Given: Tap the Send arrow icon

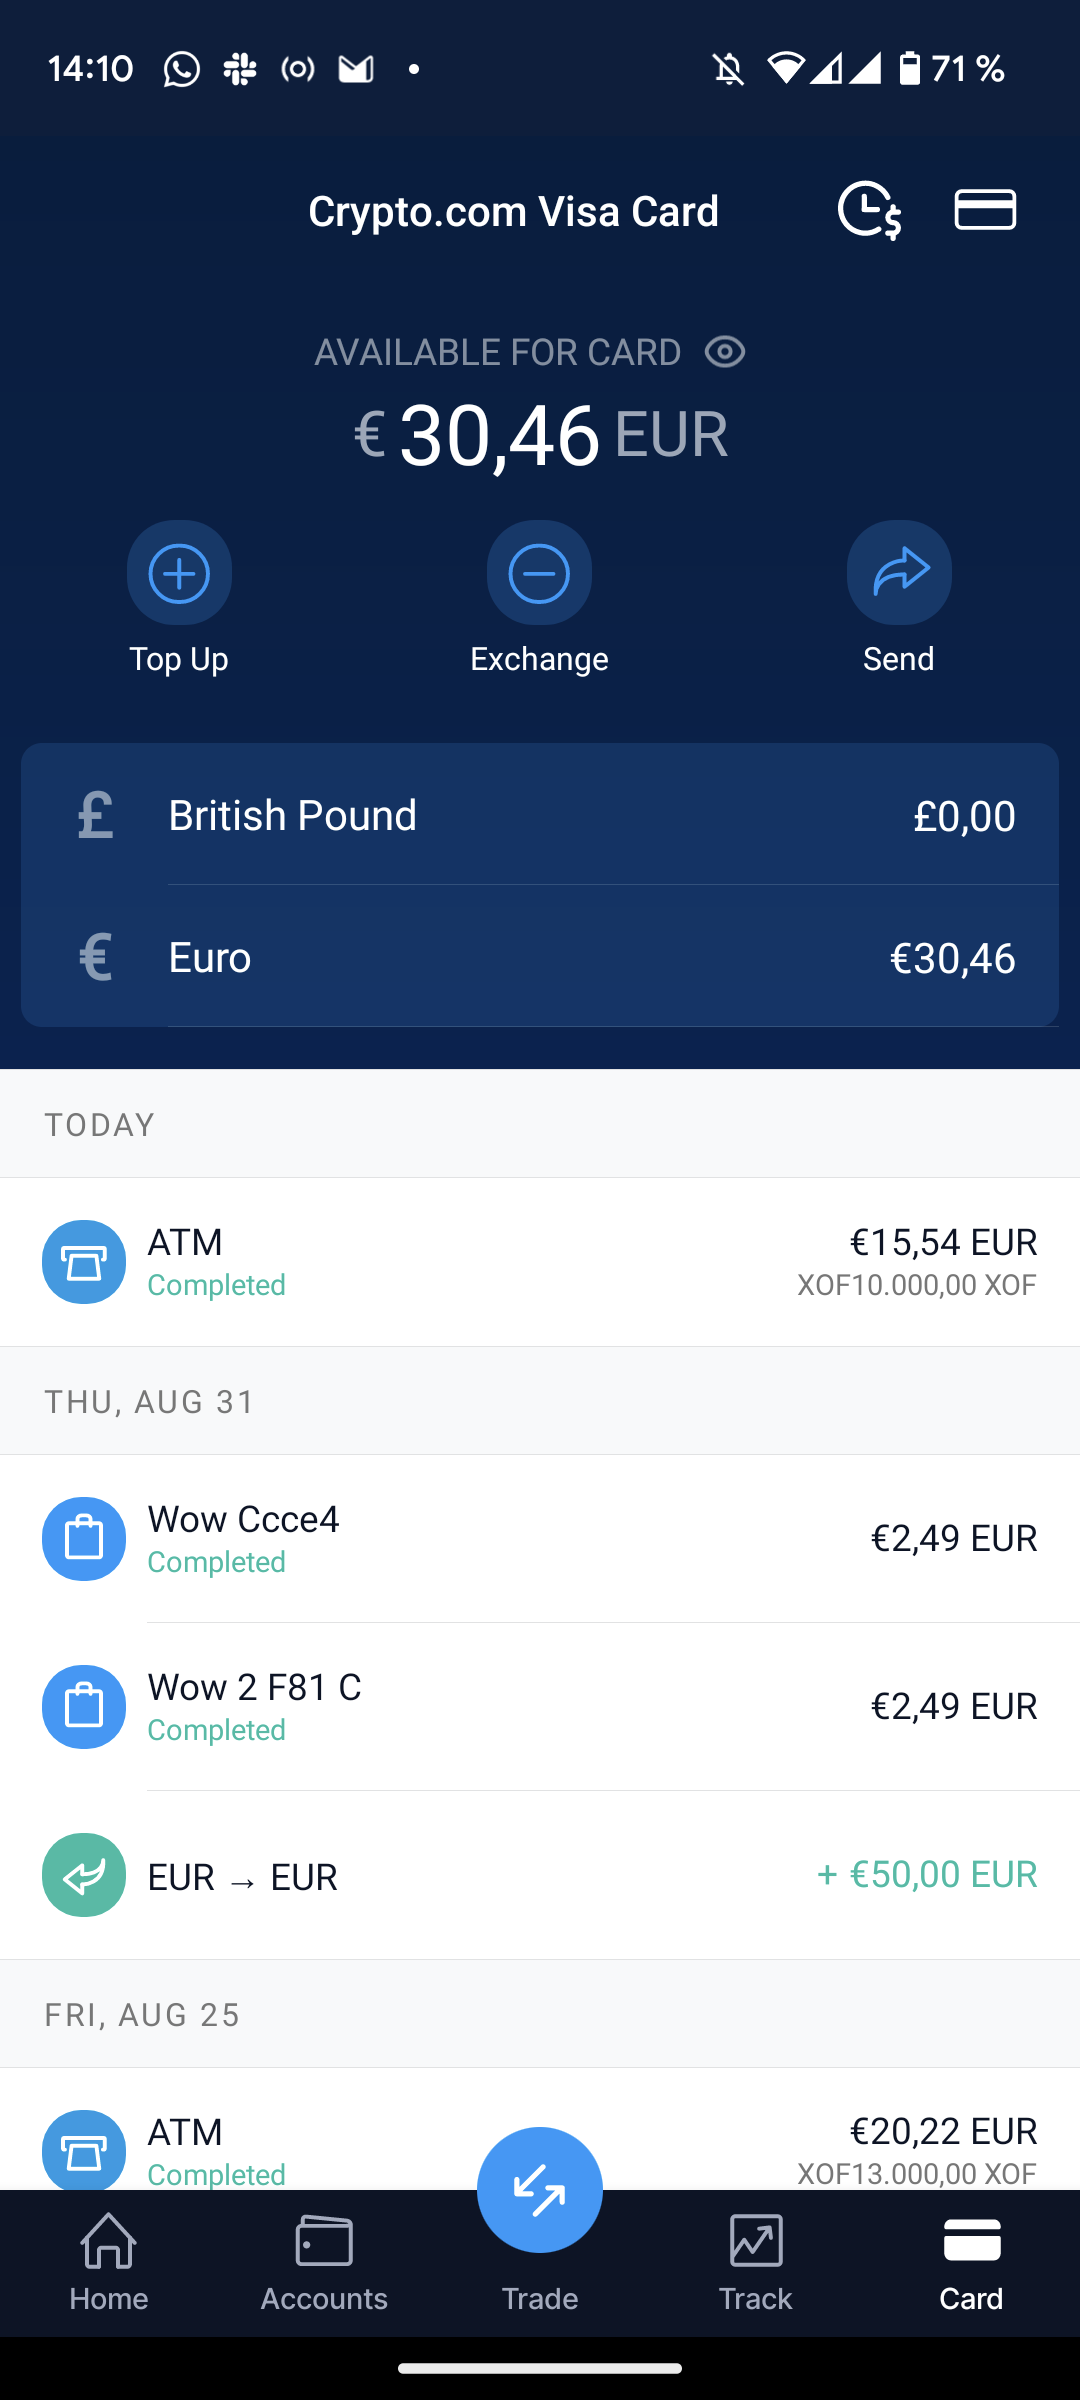Looking at the screenshot, I should coord(899,573).
